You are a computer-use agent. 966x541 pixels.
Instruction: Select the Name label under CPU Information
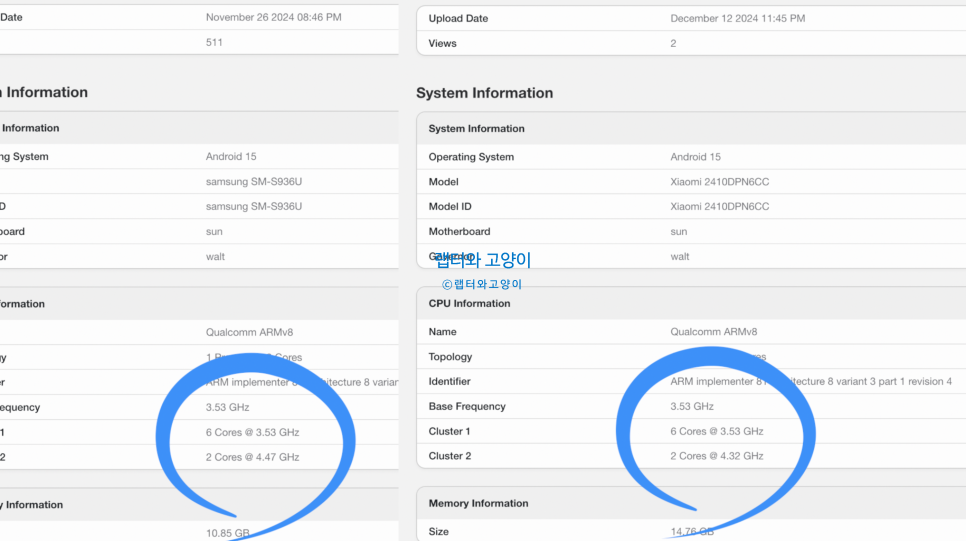442,332
